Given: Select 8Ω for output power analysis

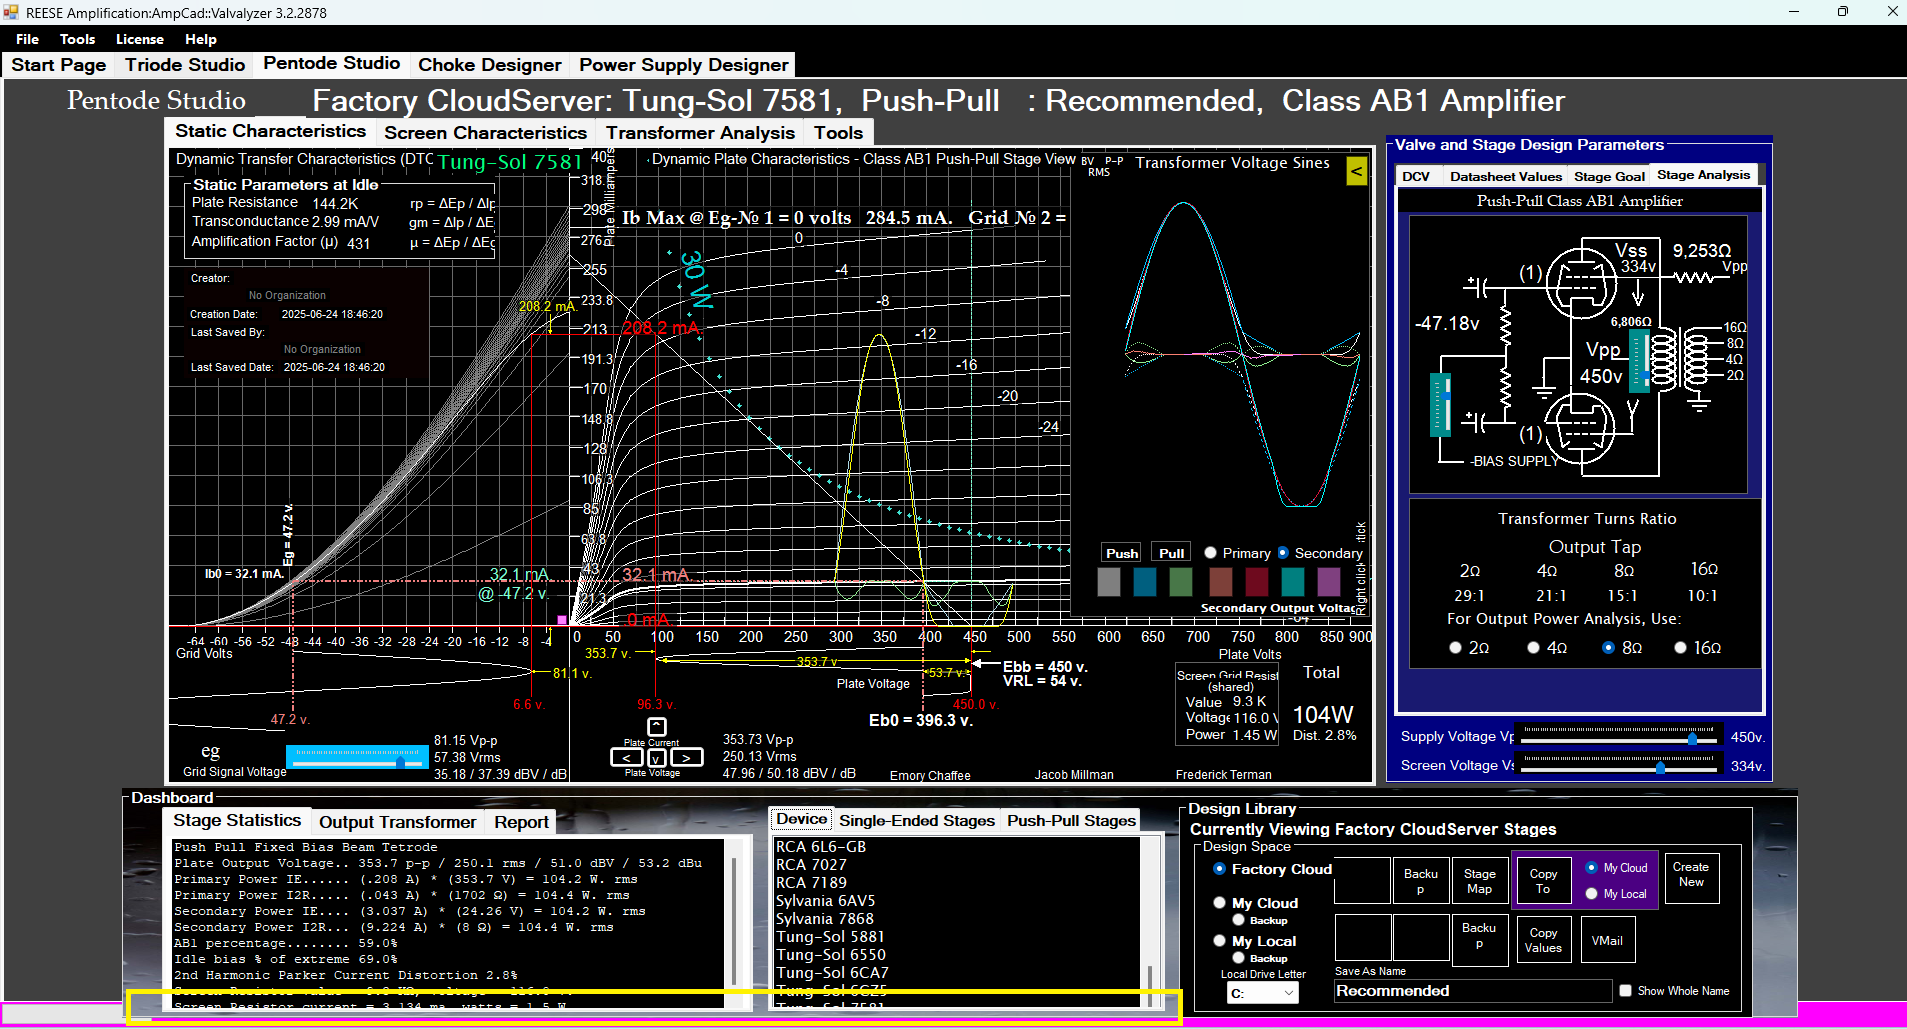Looking at the screenshot, I should [x=1608, y=648].
